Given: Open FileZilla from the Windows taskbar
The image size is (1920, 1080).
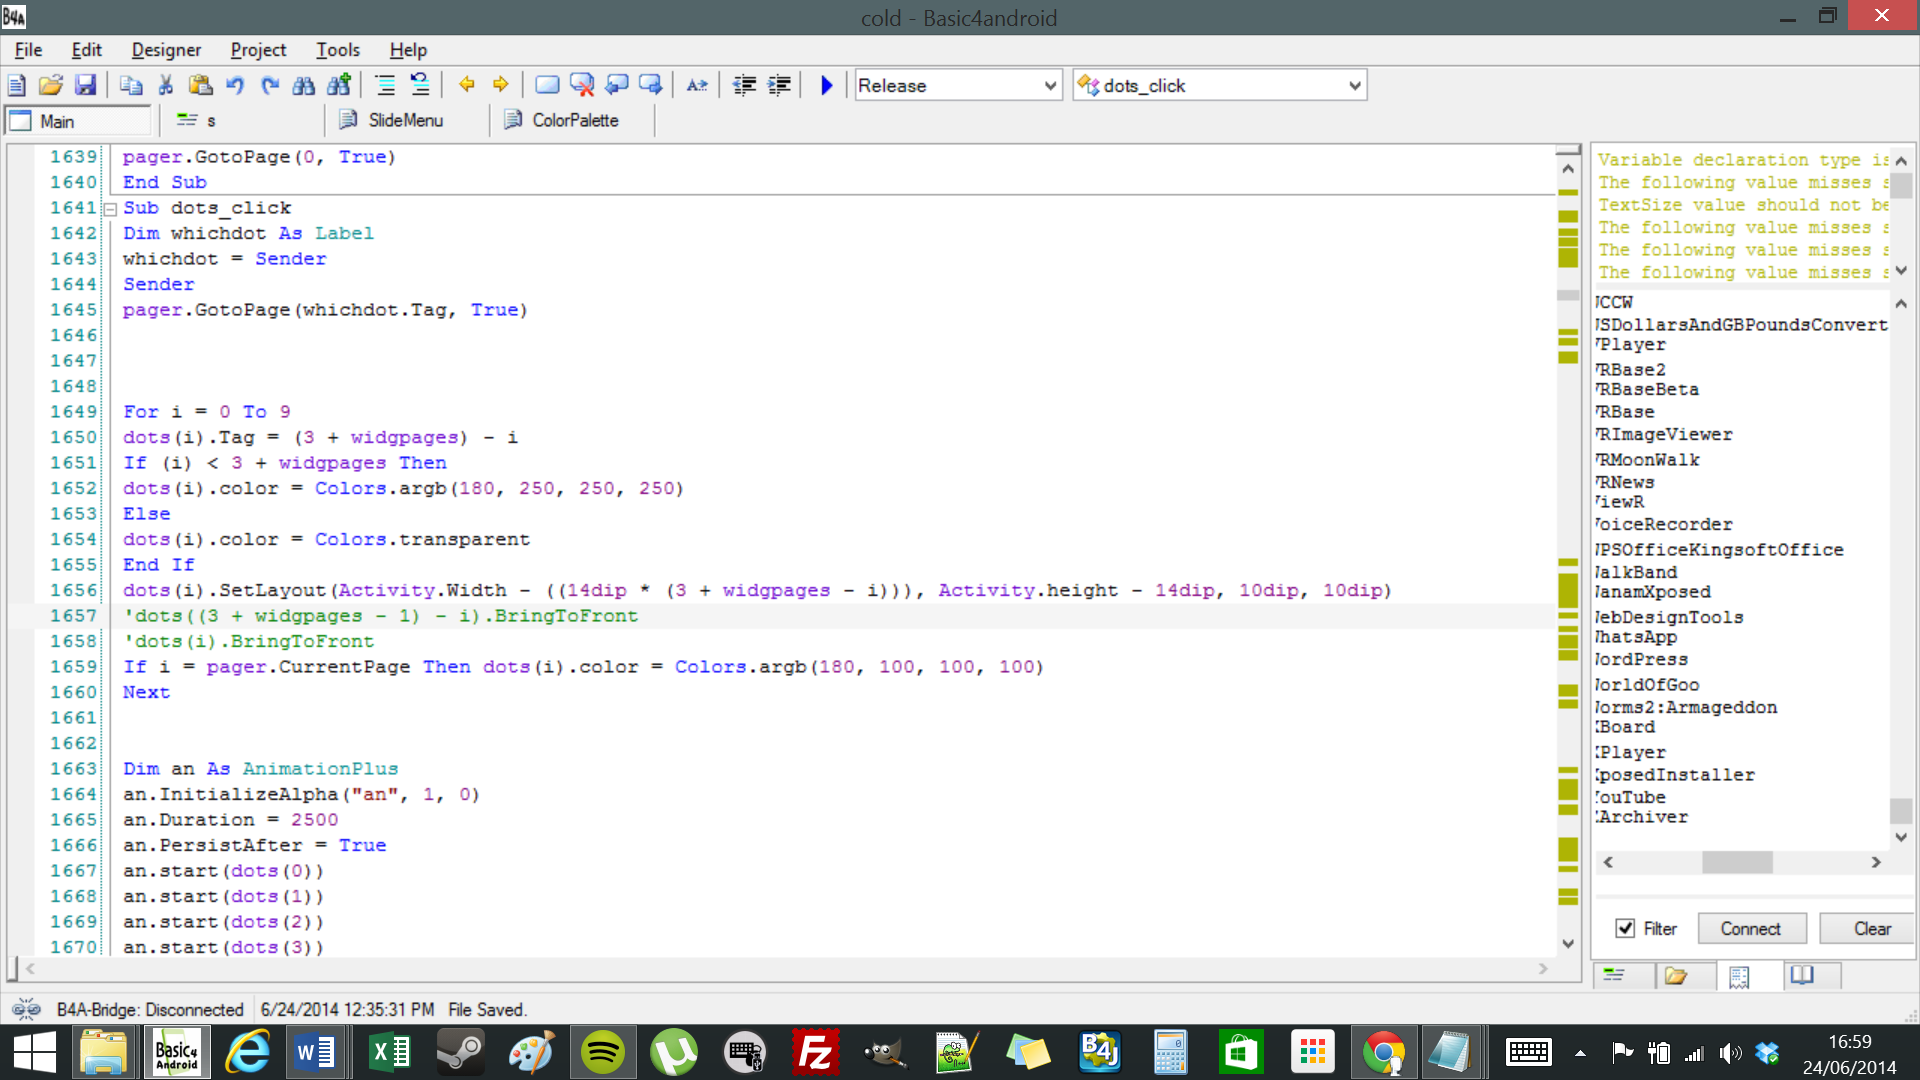Looking at the screenshot, I should coord(816,1052).
